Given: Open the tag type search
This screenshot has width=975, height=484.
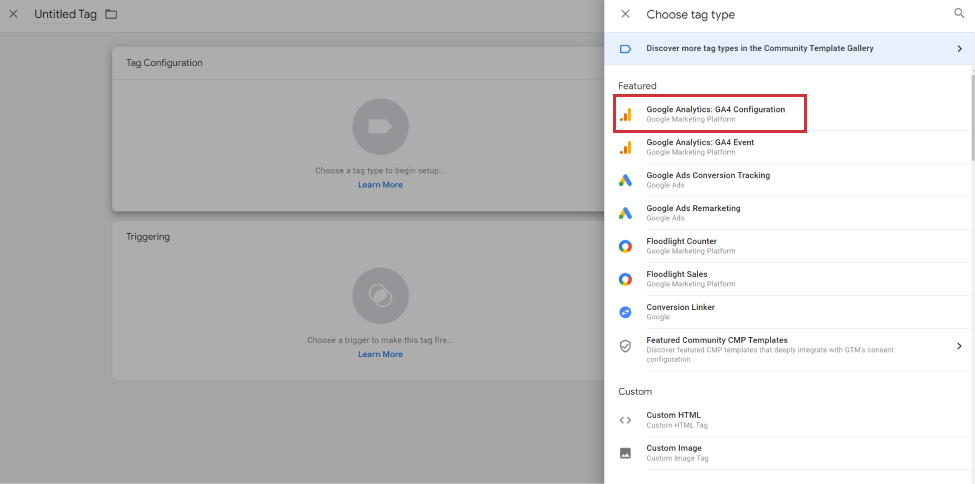Looking at the screenshot, I should [x=959, y=14].
